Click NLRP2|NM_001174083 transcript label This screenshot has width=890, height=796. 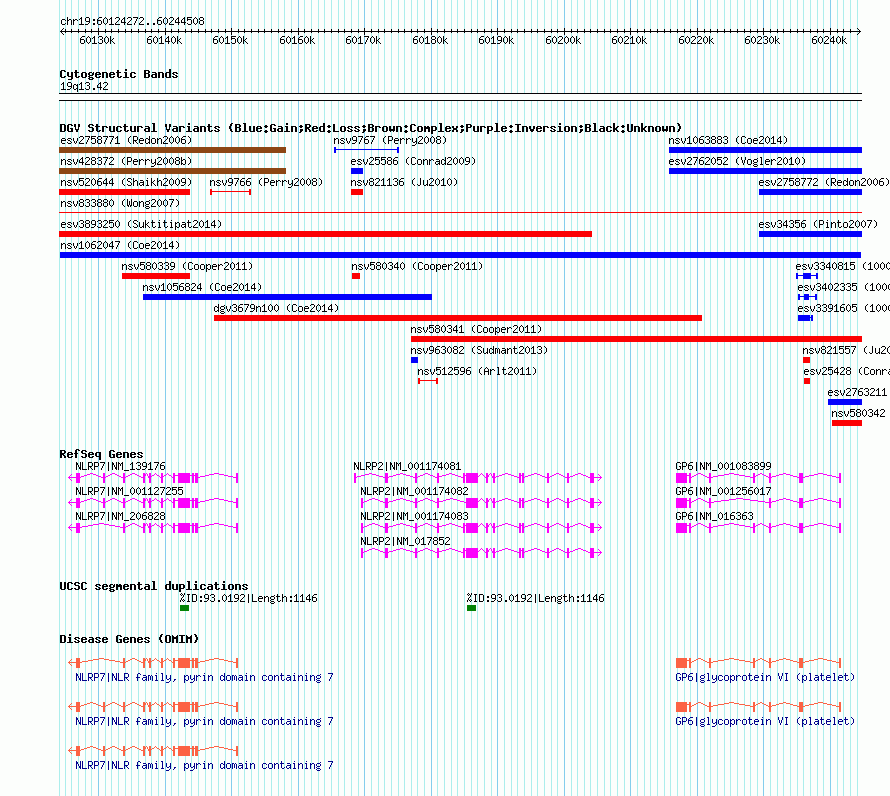pyautogui.click(x=414, y=516)
